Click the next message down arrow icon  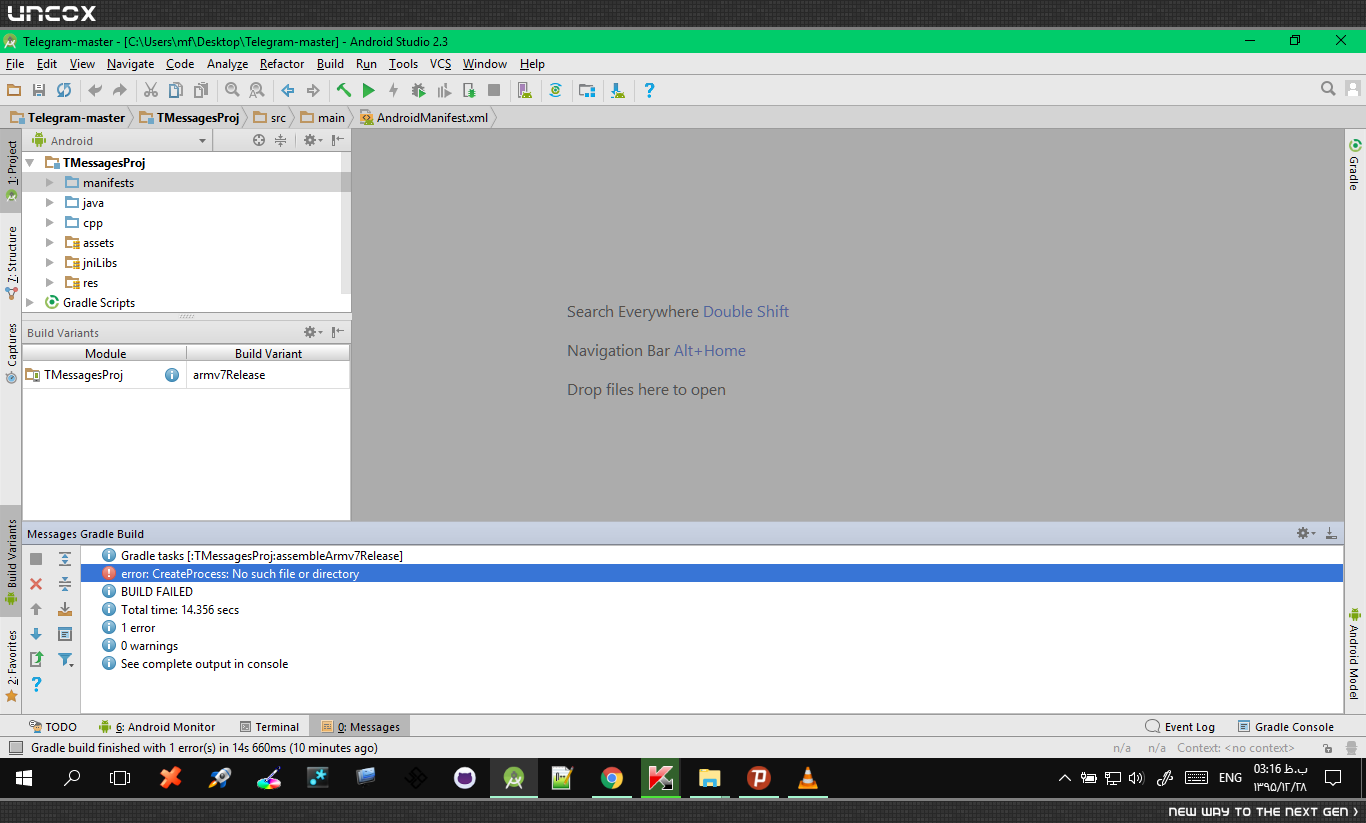click(36, 634)
